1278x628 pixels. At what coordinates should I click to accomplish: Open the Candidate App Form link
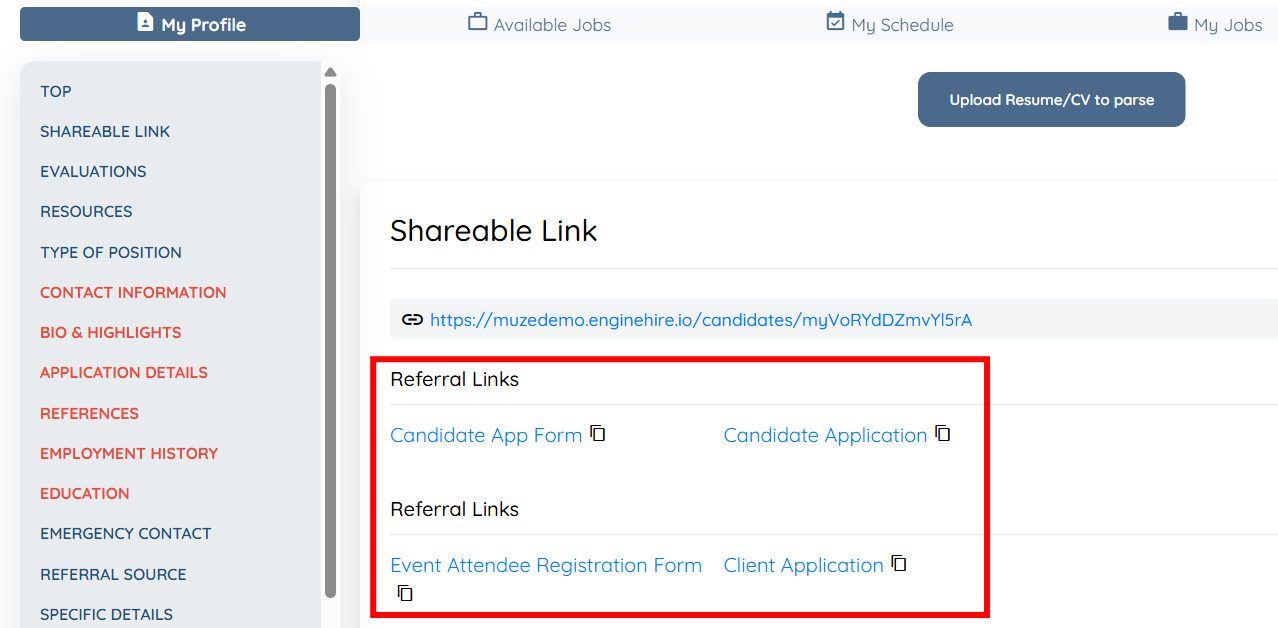(486, 435)
